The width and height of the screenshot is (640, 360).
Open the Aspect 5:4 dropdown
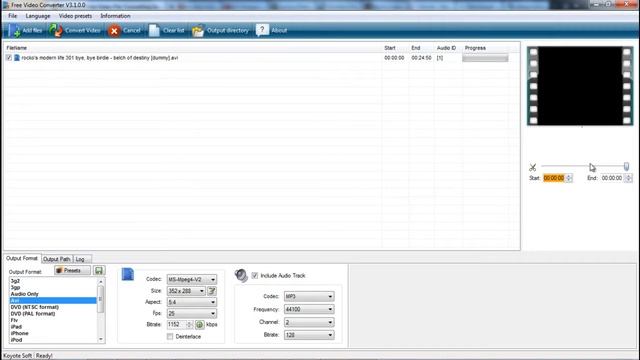pos(192,302)
